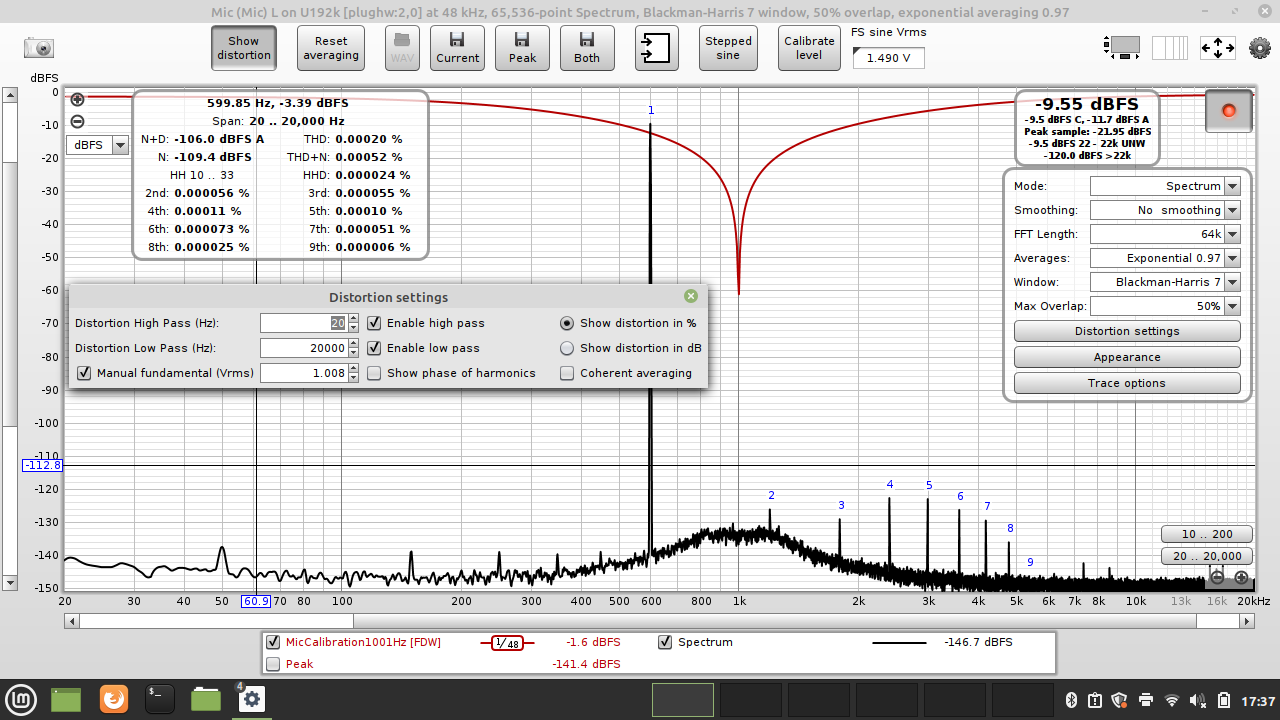
Task: Close the Distortion settings panel
Action: 691,296
